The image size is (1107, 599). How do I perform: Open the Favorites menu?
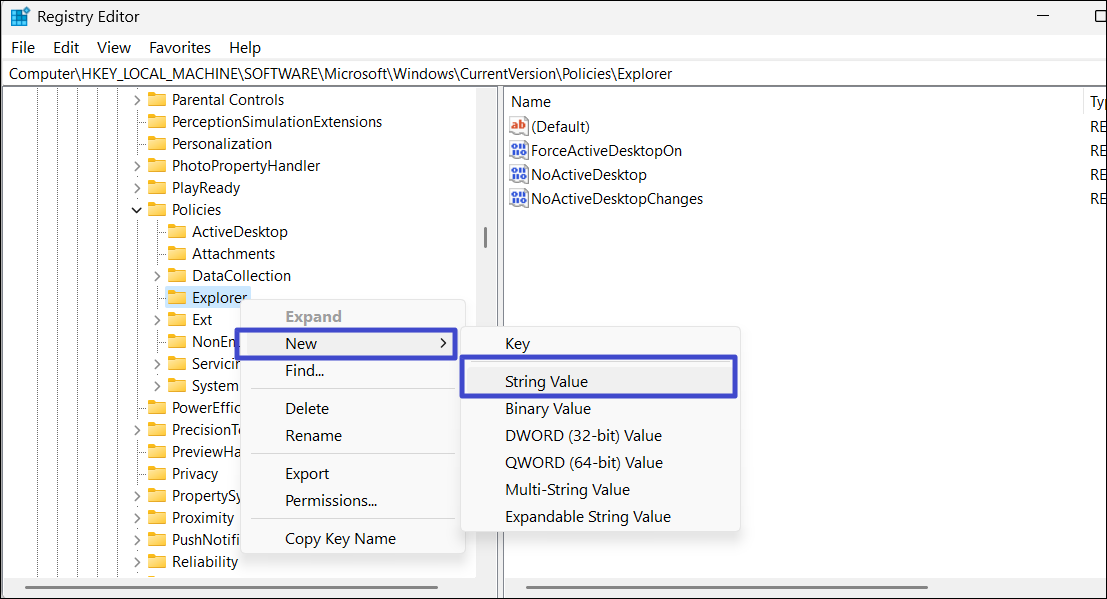click(179, 47)
